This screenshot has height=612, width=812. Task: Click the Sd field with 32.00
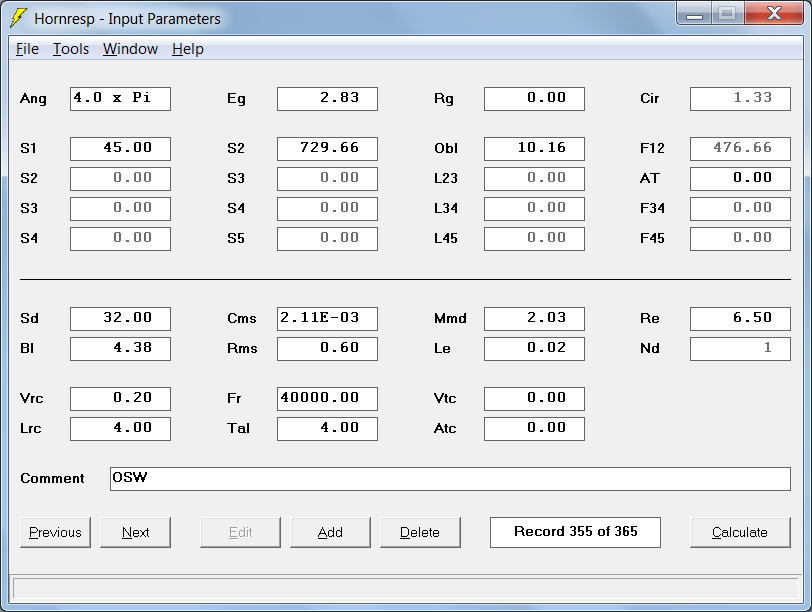[x=120, y=318]
